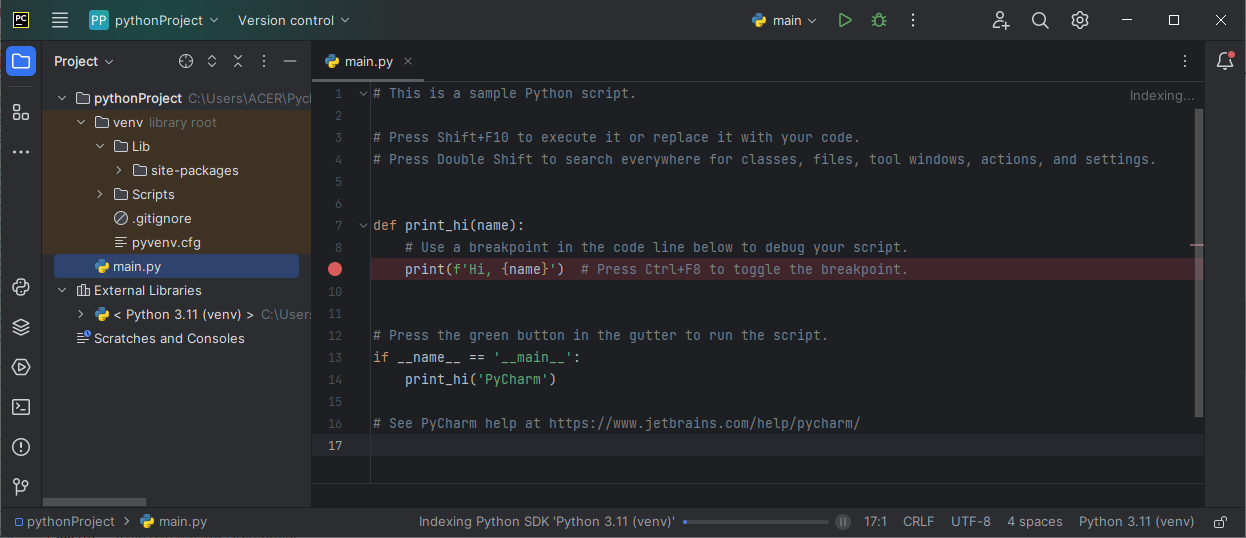Open Search Everywhere magnifier
Screen dimensions: 1246x538
coord(1040,20)
